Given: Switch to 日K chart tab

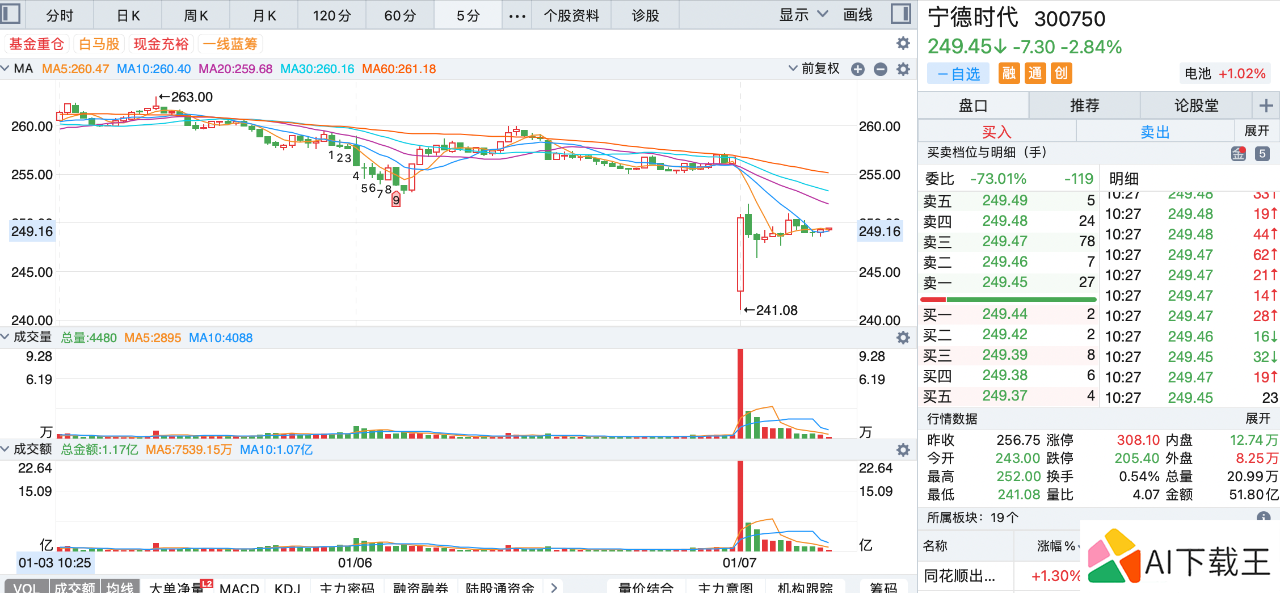Looking at the screenshot, I should pos(129,15).
